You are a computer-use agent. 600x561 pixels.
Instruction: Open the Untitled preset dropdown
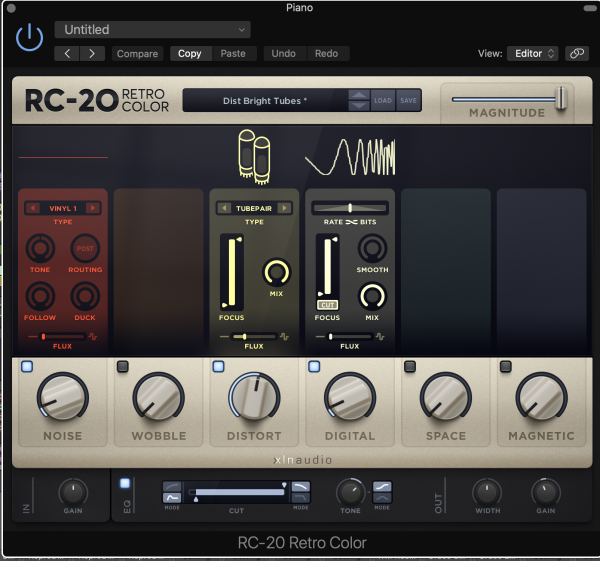[152, 30]
